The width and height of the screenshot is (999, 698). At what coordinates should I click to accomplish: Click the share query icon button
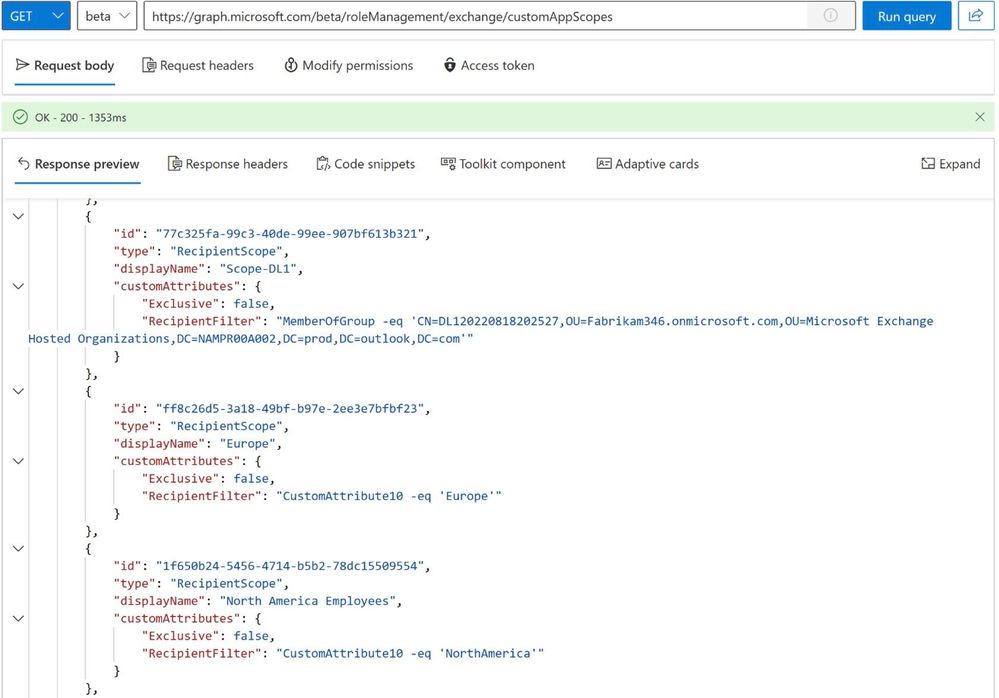[x=975, y=16]
